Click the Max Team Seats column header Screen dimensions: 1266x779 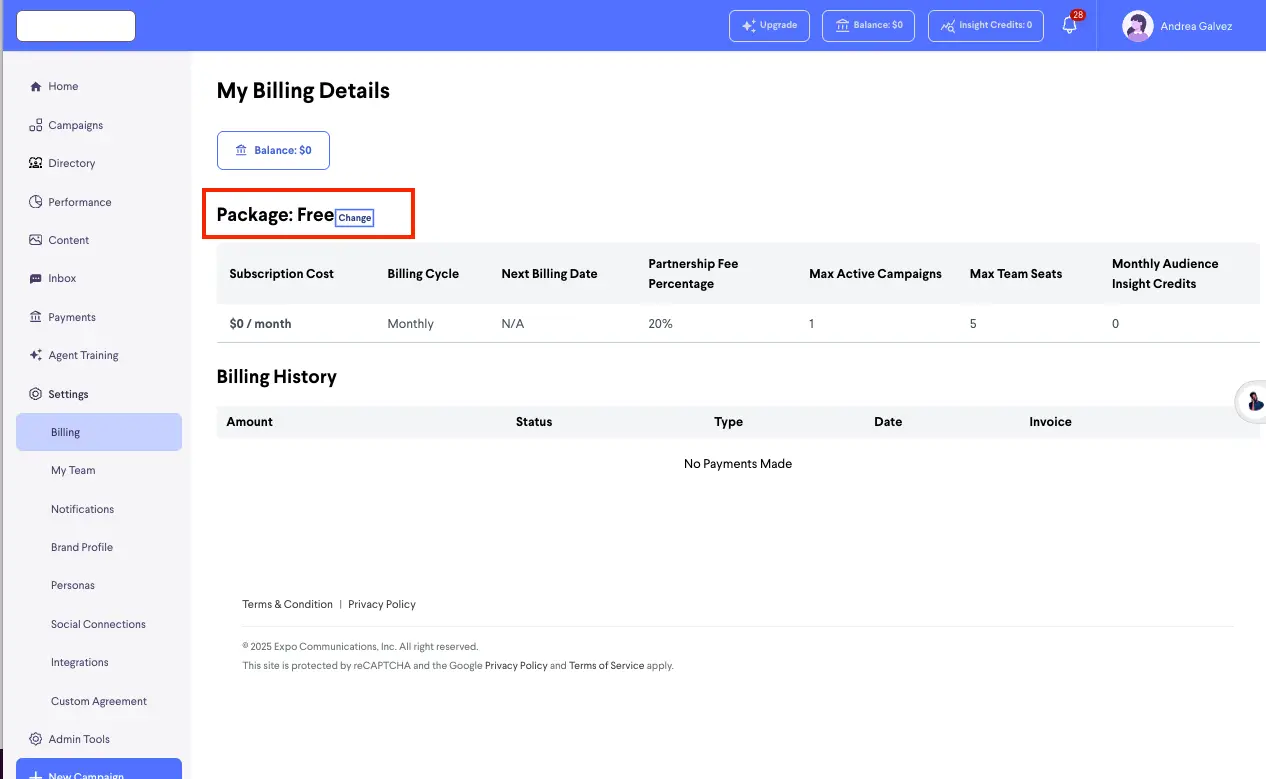(x=1016, y=274)
